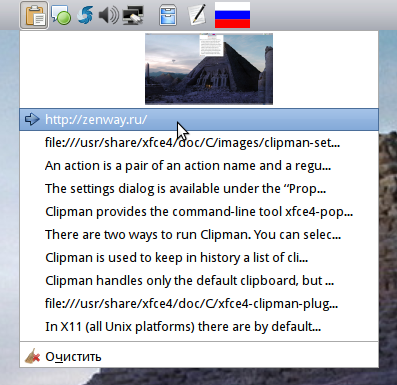
Task: Pick "Clipman handles only the default clipboard" entry
Action: [199, 281]
